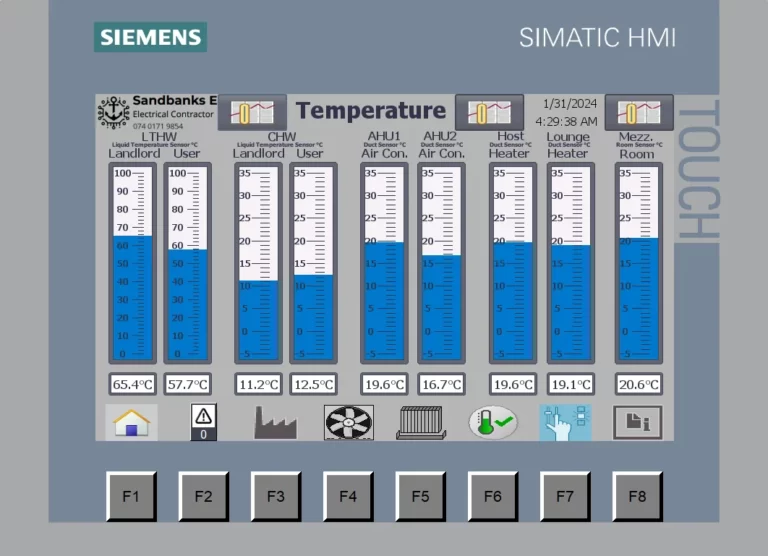
Task: Click the 20.6°C value field
Action: click(639, 384)
